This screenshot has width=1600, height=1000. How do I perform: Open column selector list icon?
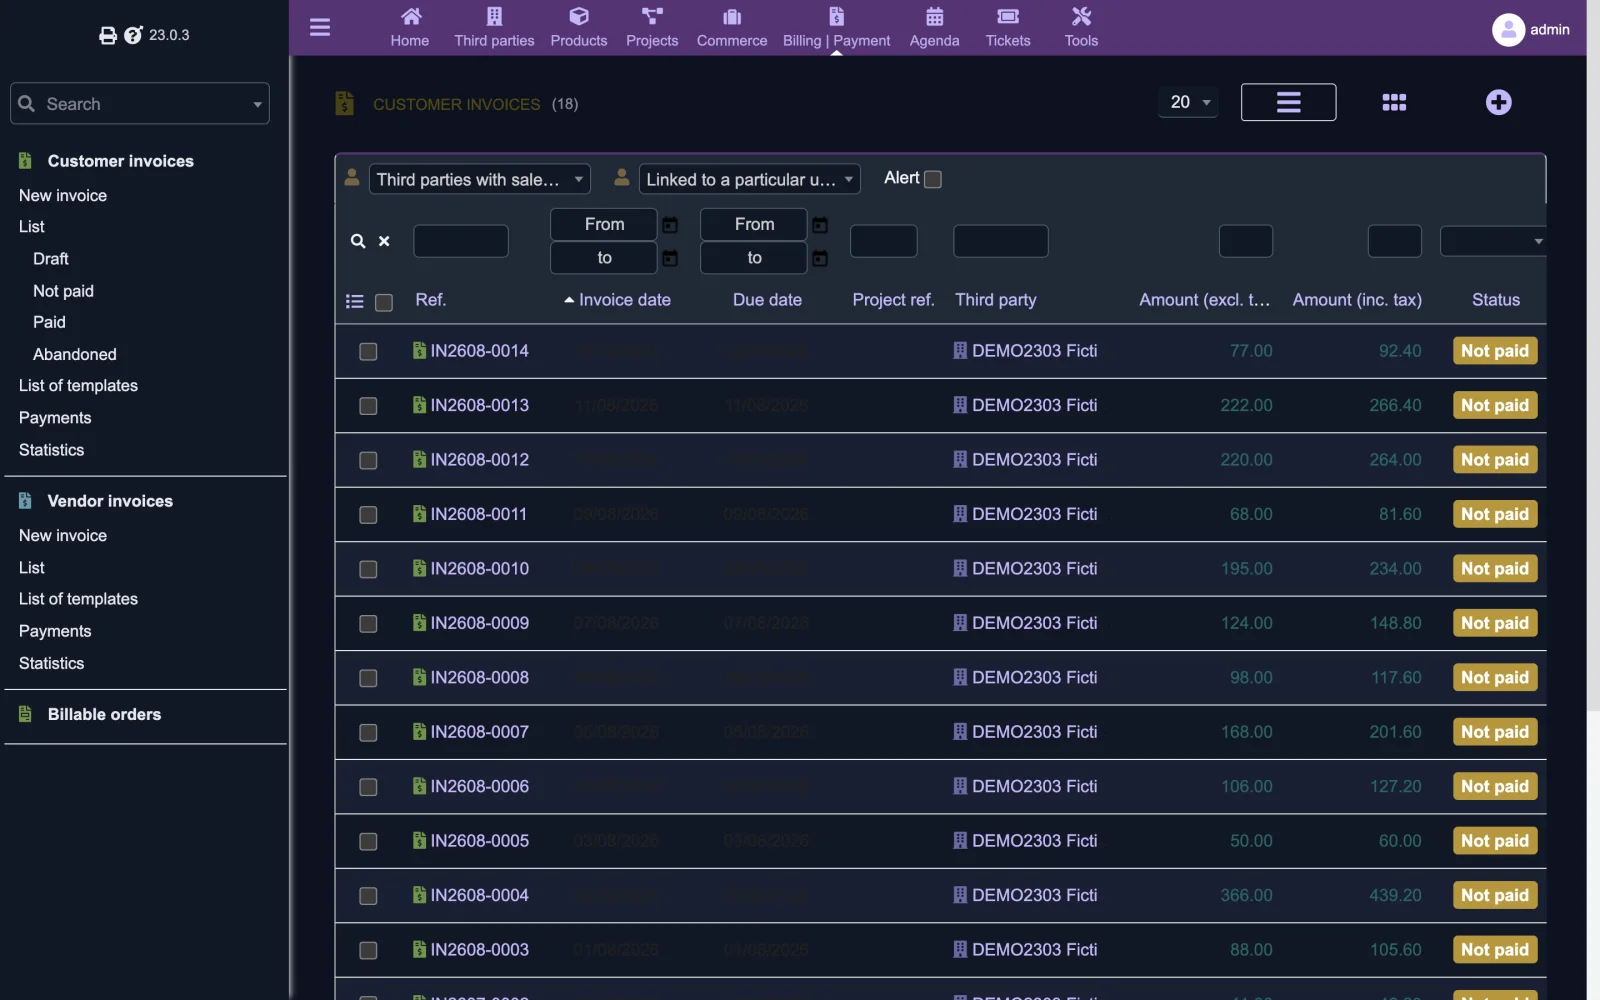point(354,301)
